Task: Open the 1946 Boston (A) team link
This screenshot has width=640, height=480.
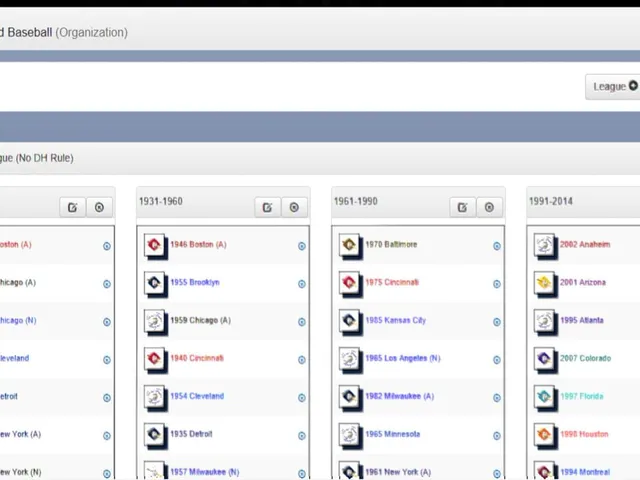Action: [x=198, y=244]
